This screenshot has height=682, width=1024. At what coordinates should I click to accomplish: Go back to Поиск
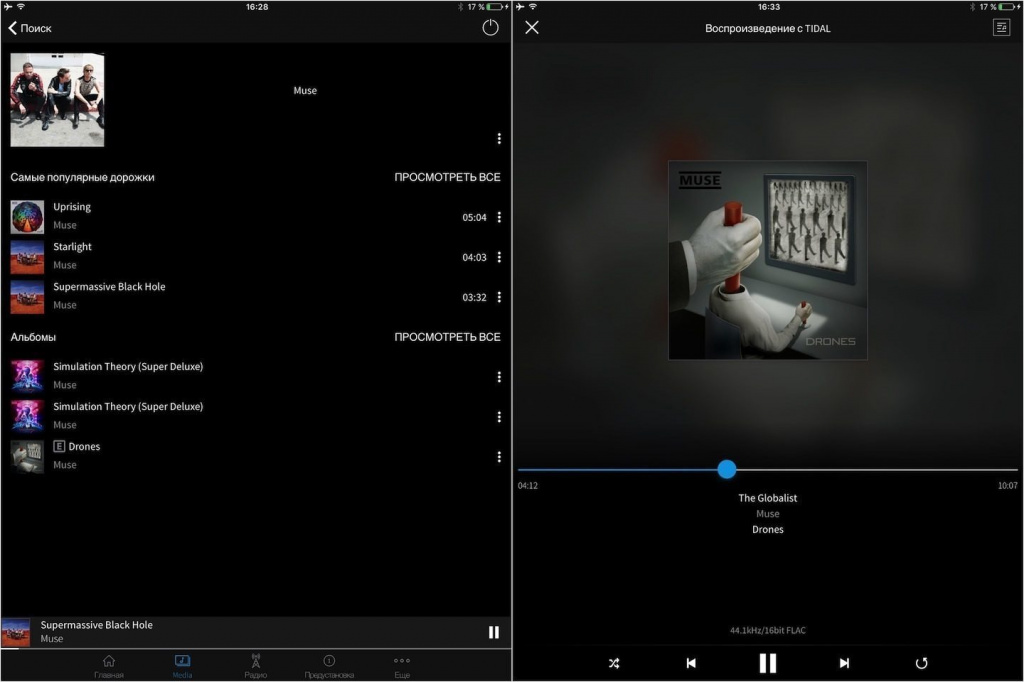[30, 28]
